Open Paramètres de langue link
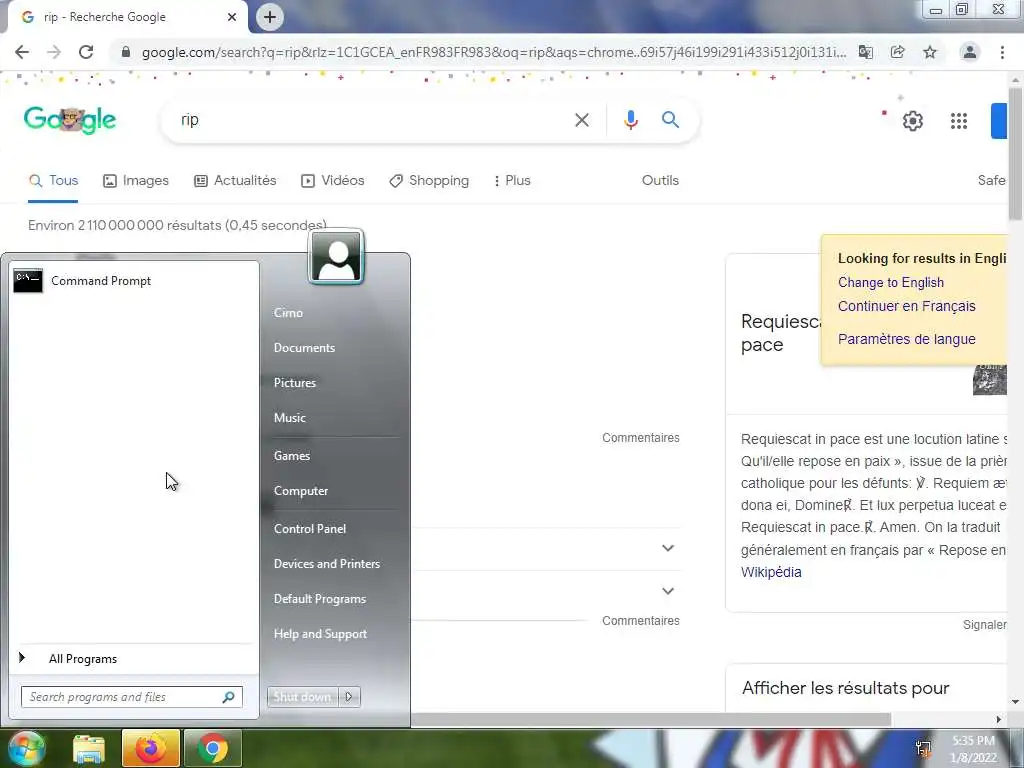This screenshot has height=768, width=1024. [906, 339]
